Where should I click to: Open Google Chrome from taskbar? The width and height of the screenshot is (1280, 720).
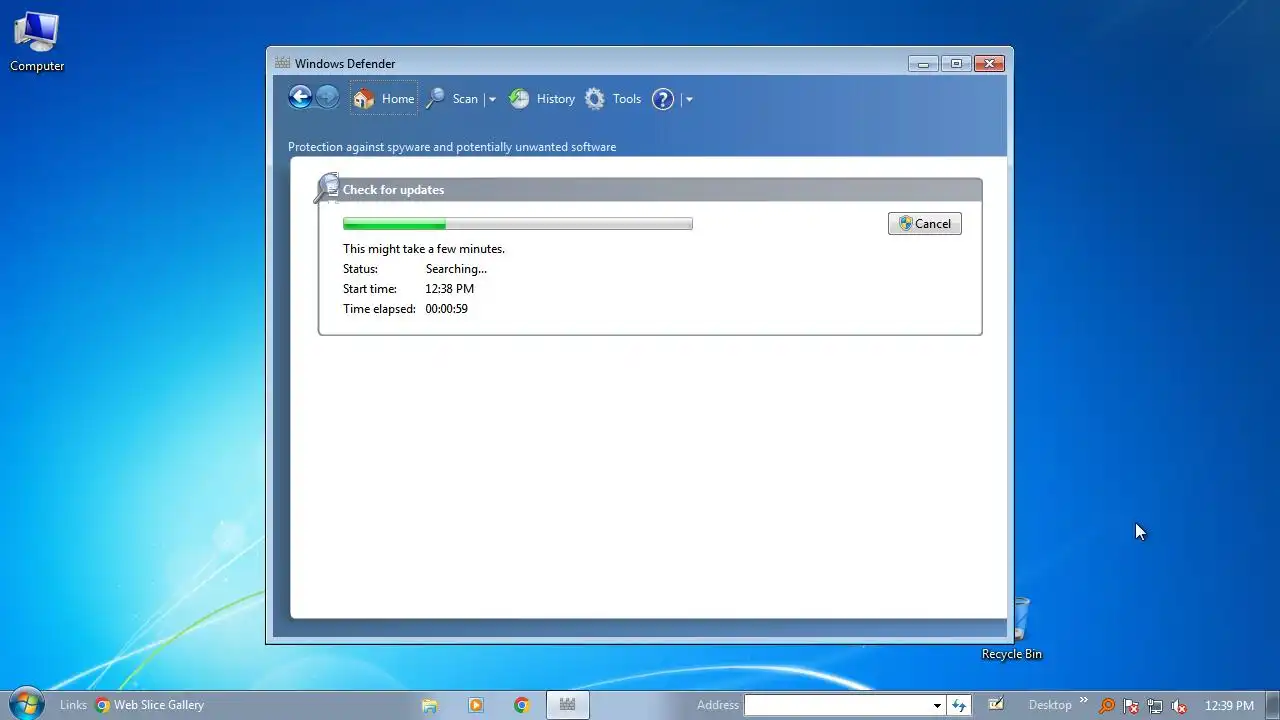[x=521, y=705]
